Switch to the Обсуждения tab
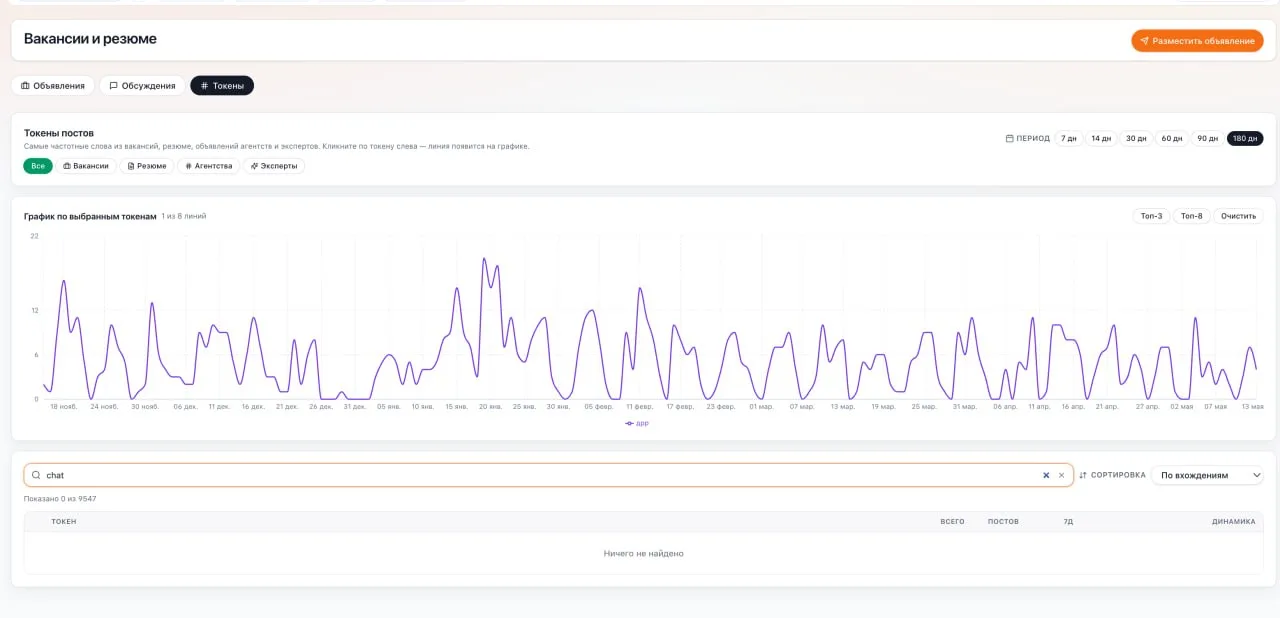 tap(142, 86)
